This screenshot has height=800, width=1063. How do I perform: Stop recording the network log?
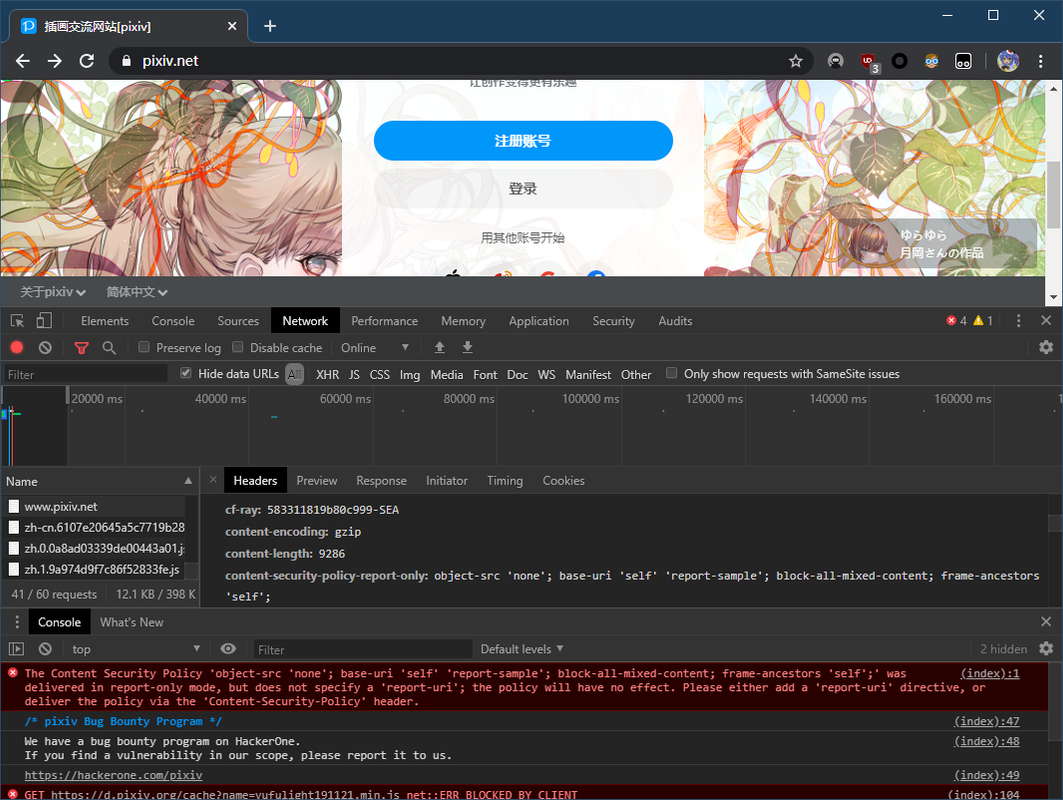(17, 348)
